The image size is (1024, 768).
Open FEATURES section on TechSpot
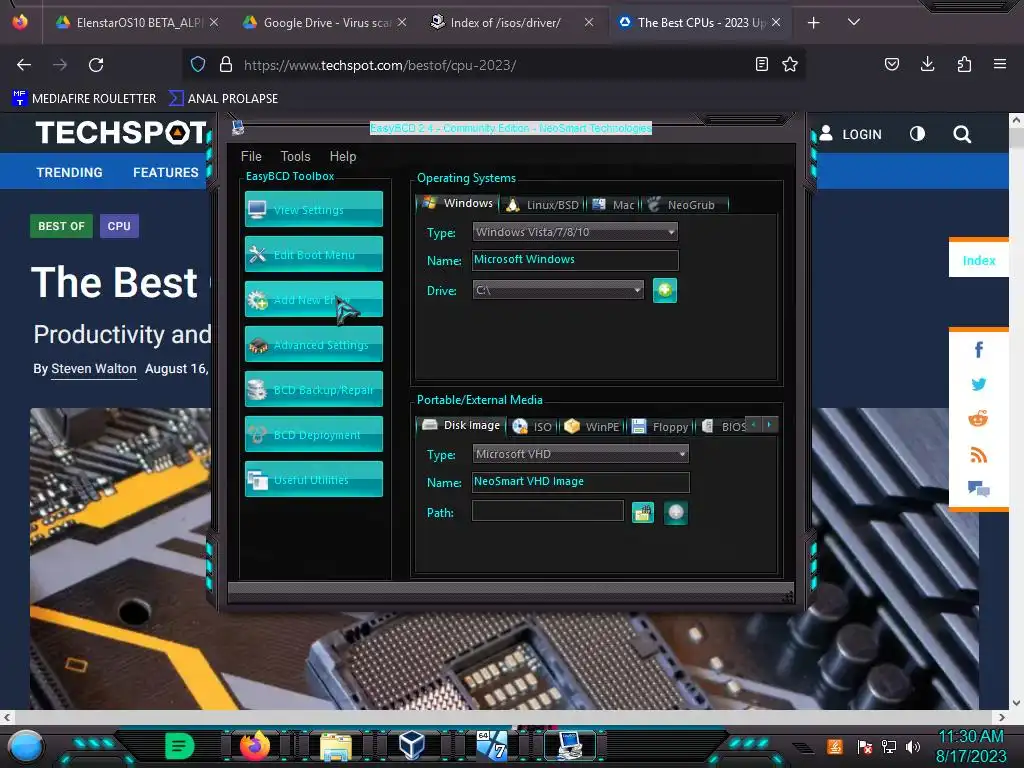click(166, 172)
